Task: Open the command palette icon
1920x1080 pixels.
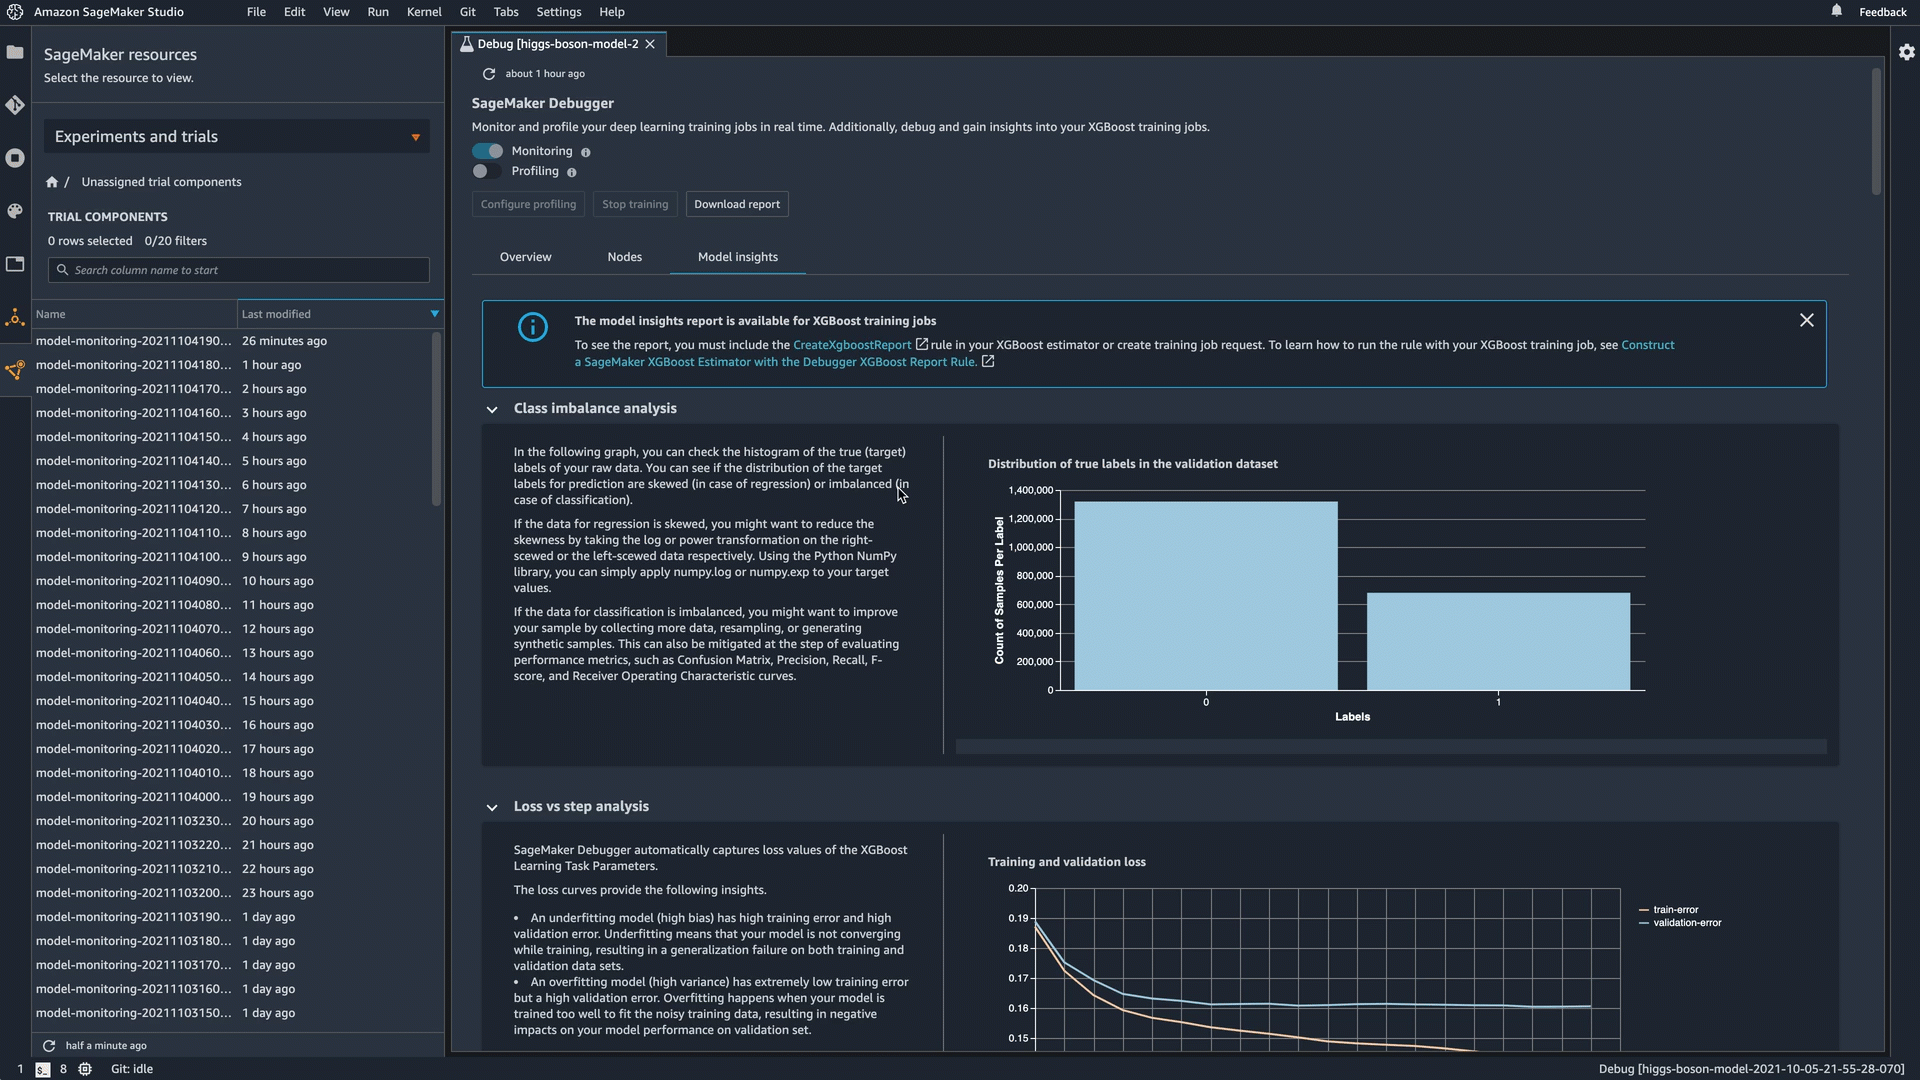Action: 15,211
